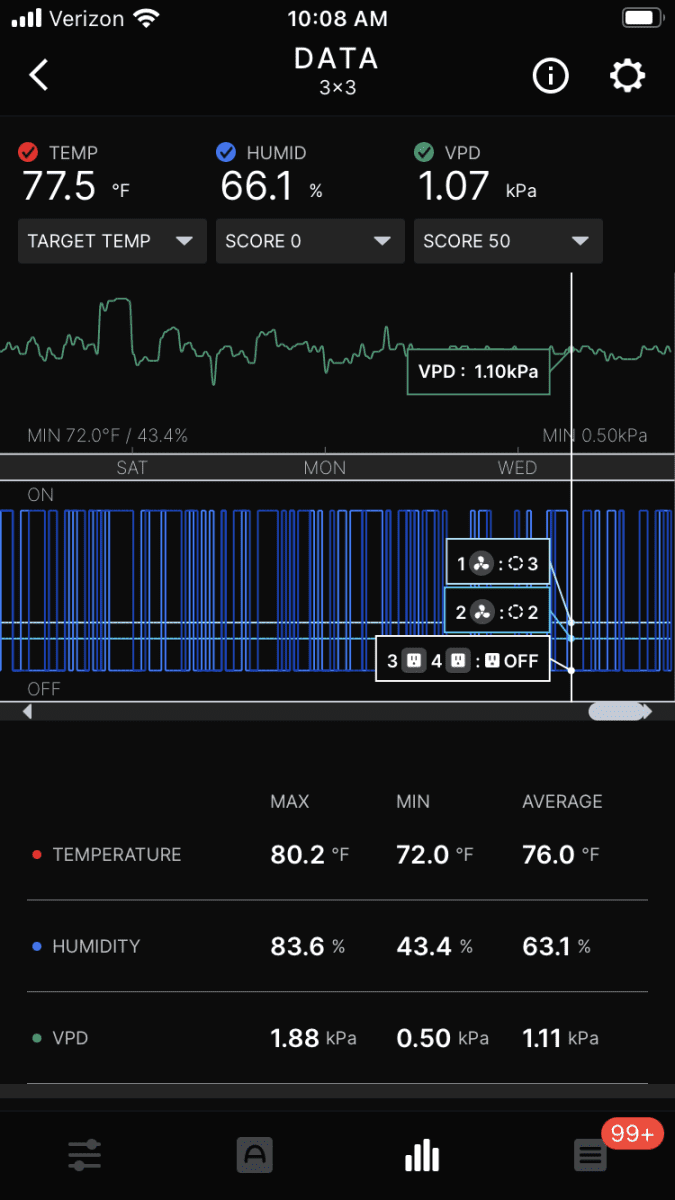Click the timeline scrollbar right arrow
The image size is (675, 1200).
click(648, 712)
